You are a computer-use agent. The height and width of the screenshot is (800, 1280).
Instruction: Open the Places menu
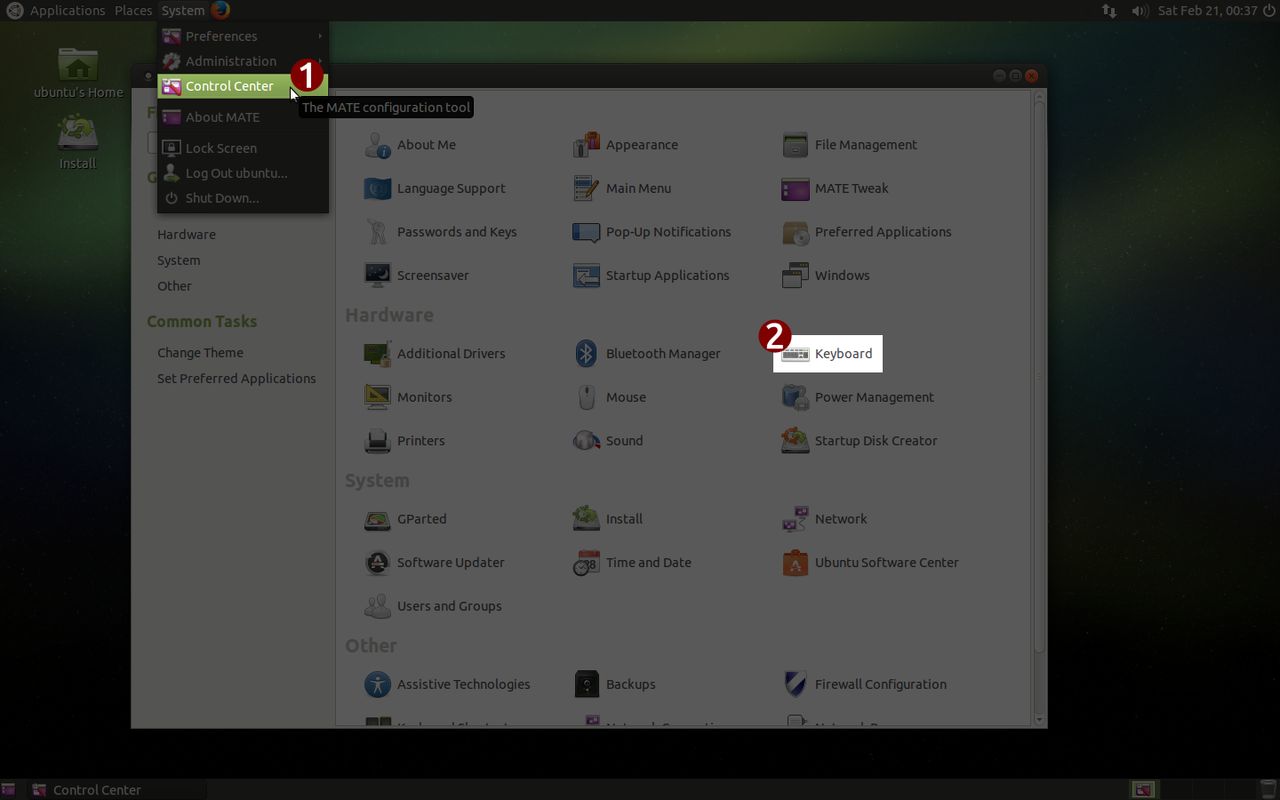pyautogui.click(x=133, y=10)
